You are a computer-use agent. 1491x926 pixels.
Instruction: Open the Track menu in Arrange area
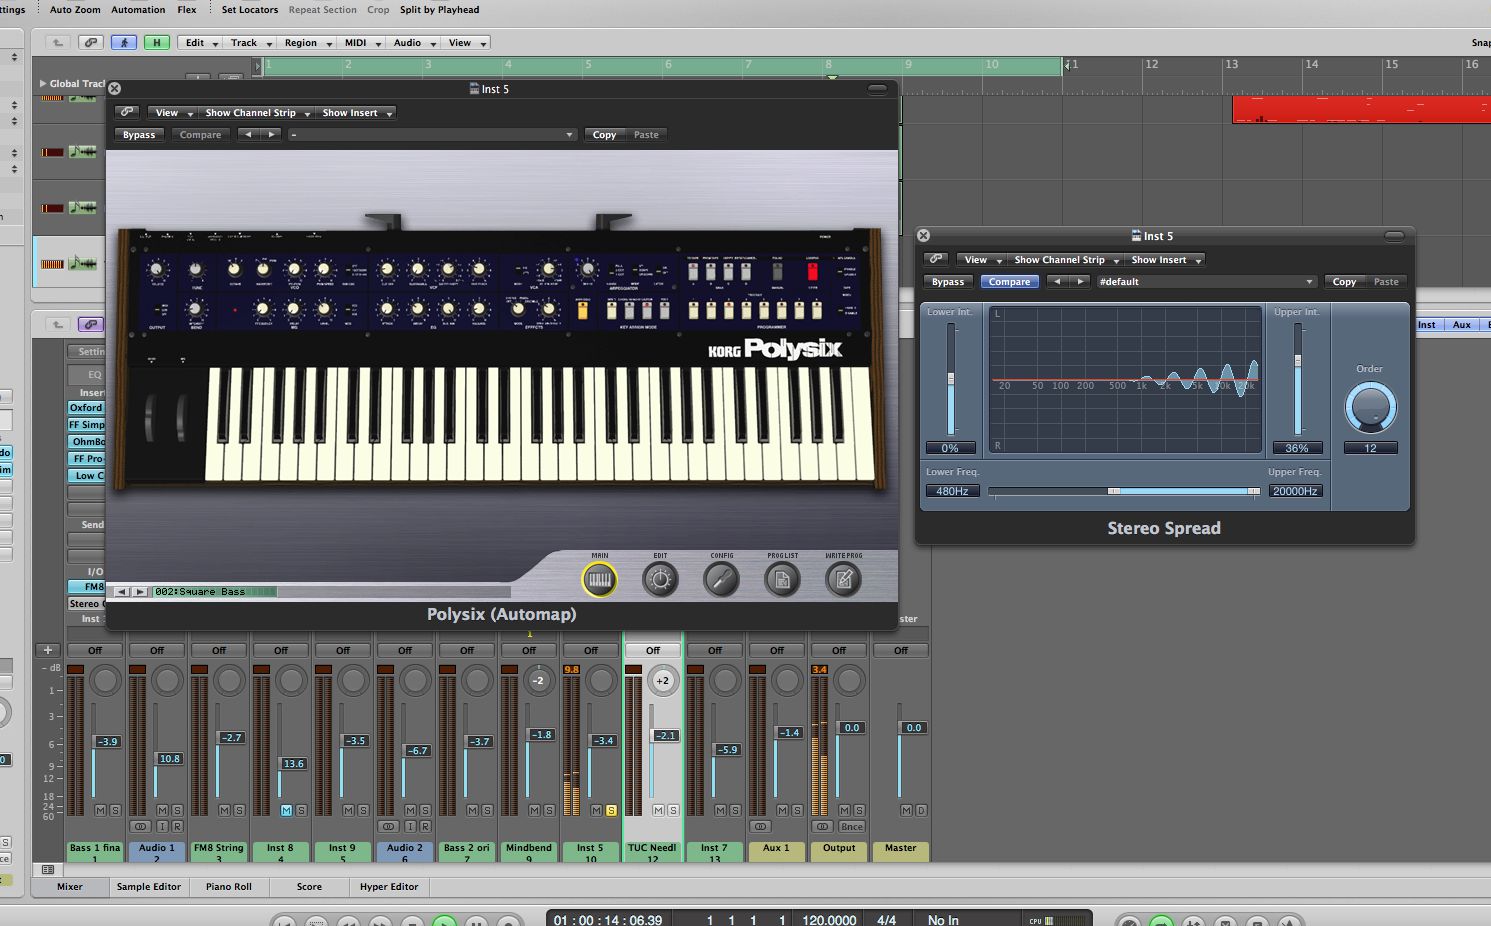(249, 43)
